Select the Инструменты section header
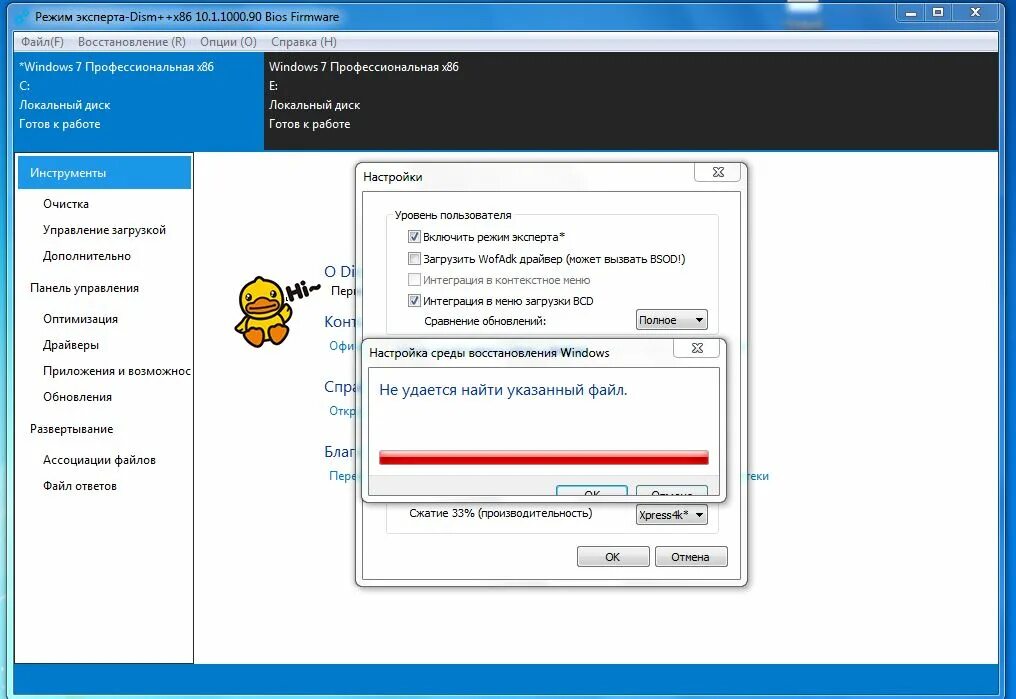The width and height of the screenshot is (1016, 699). point(104,172)
